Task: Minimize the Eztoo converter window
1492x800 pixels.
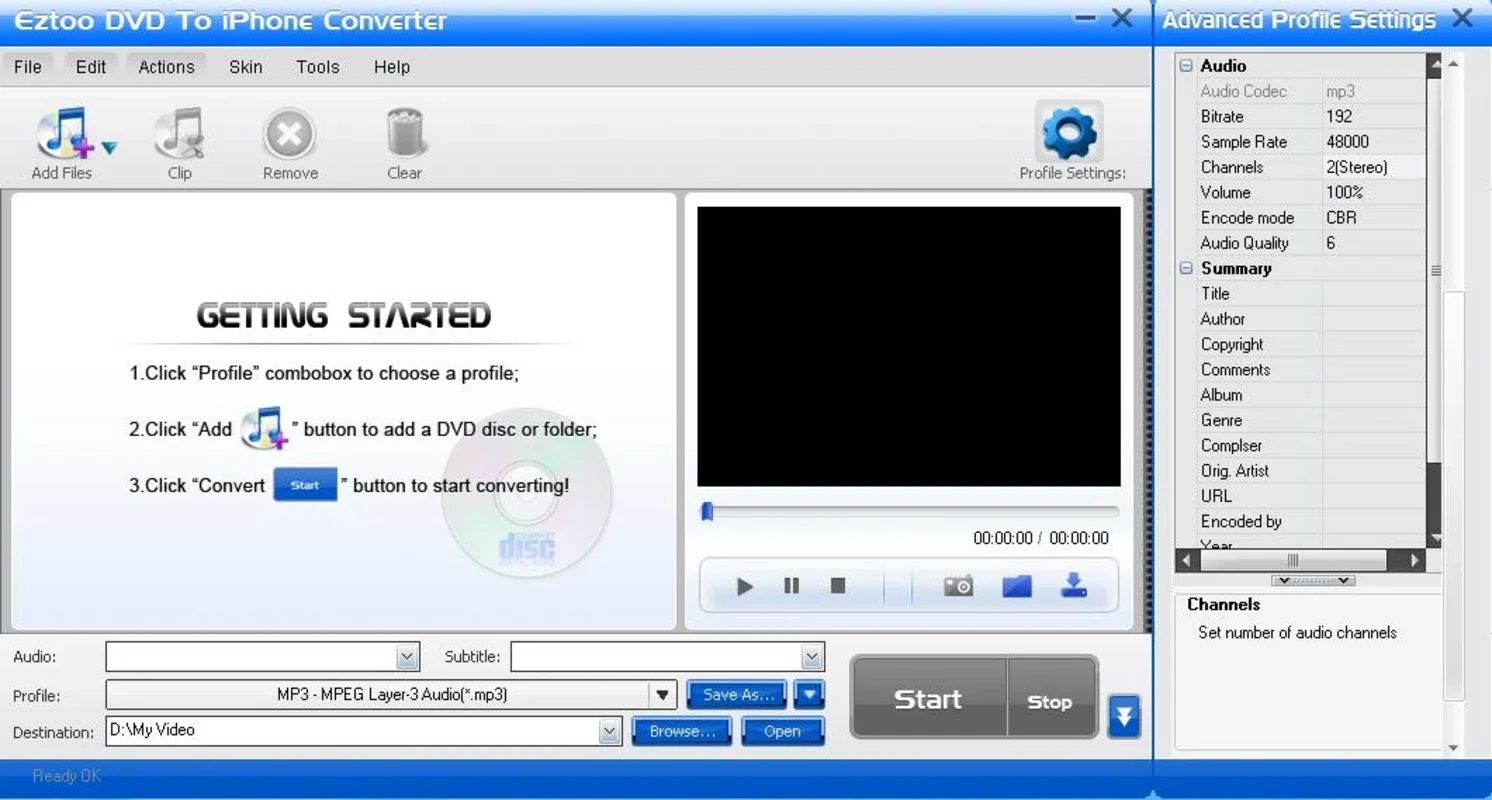Action: (1085, 19)
